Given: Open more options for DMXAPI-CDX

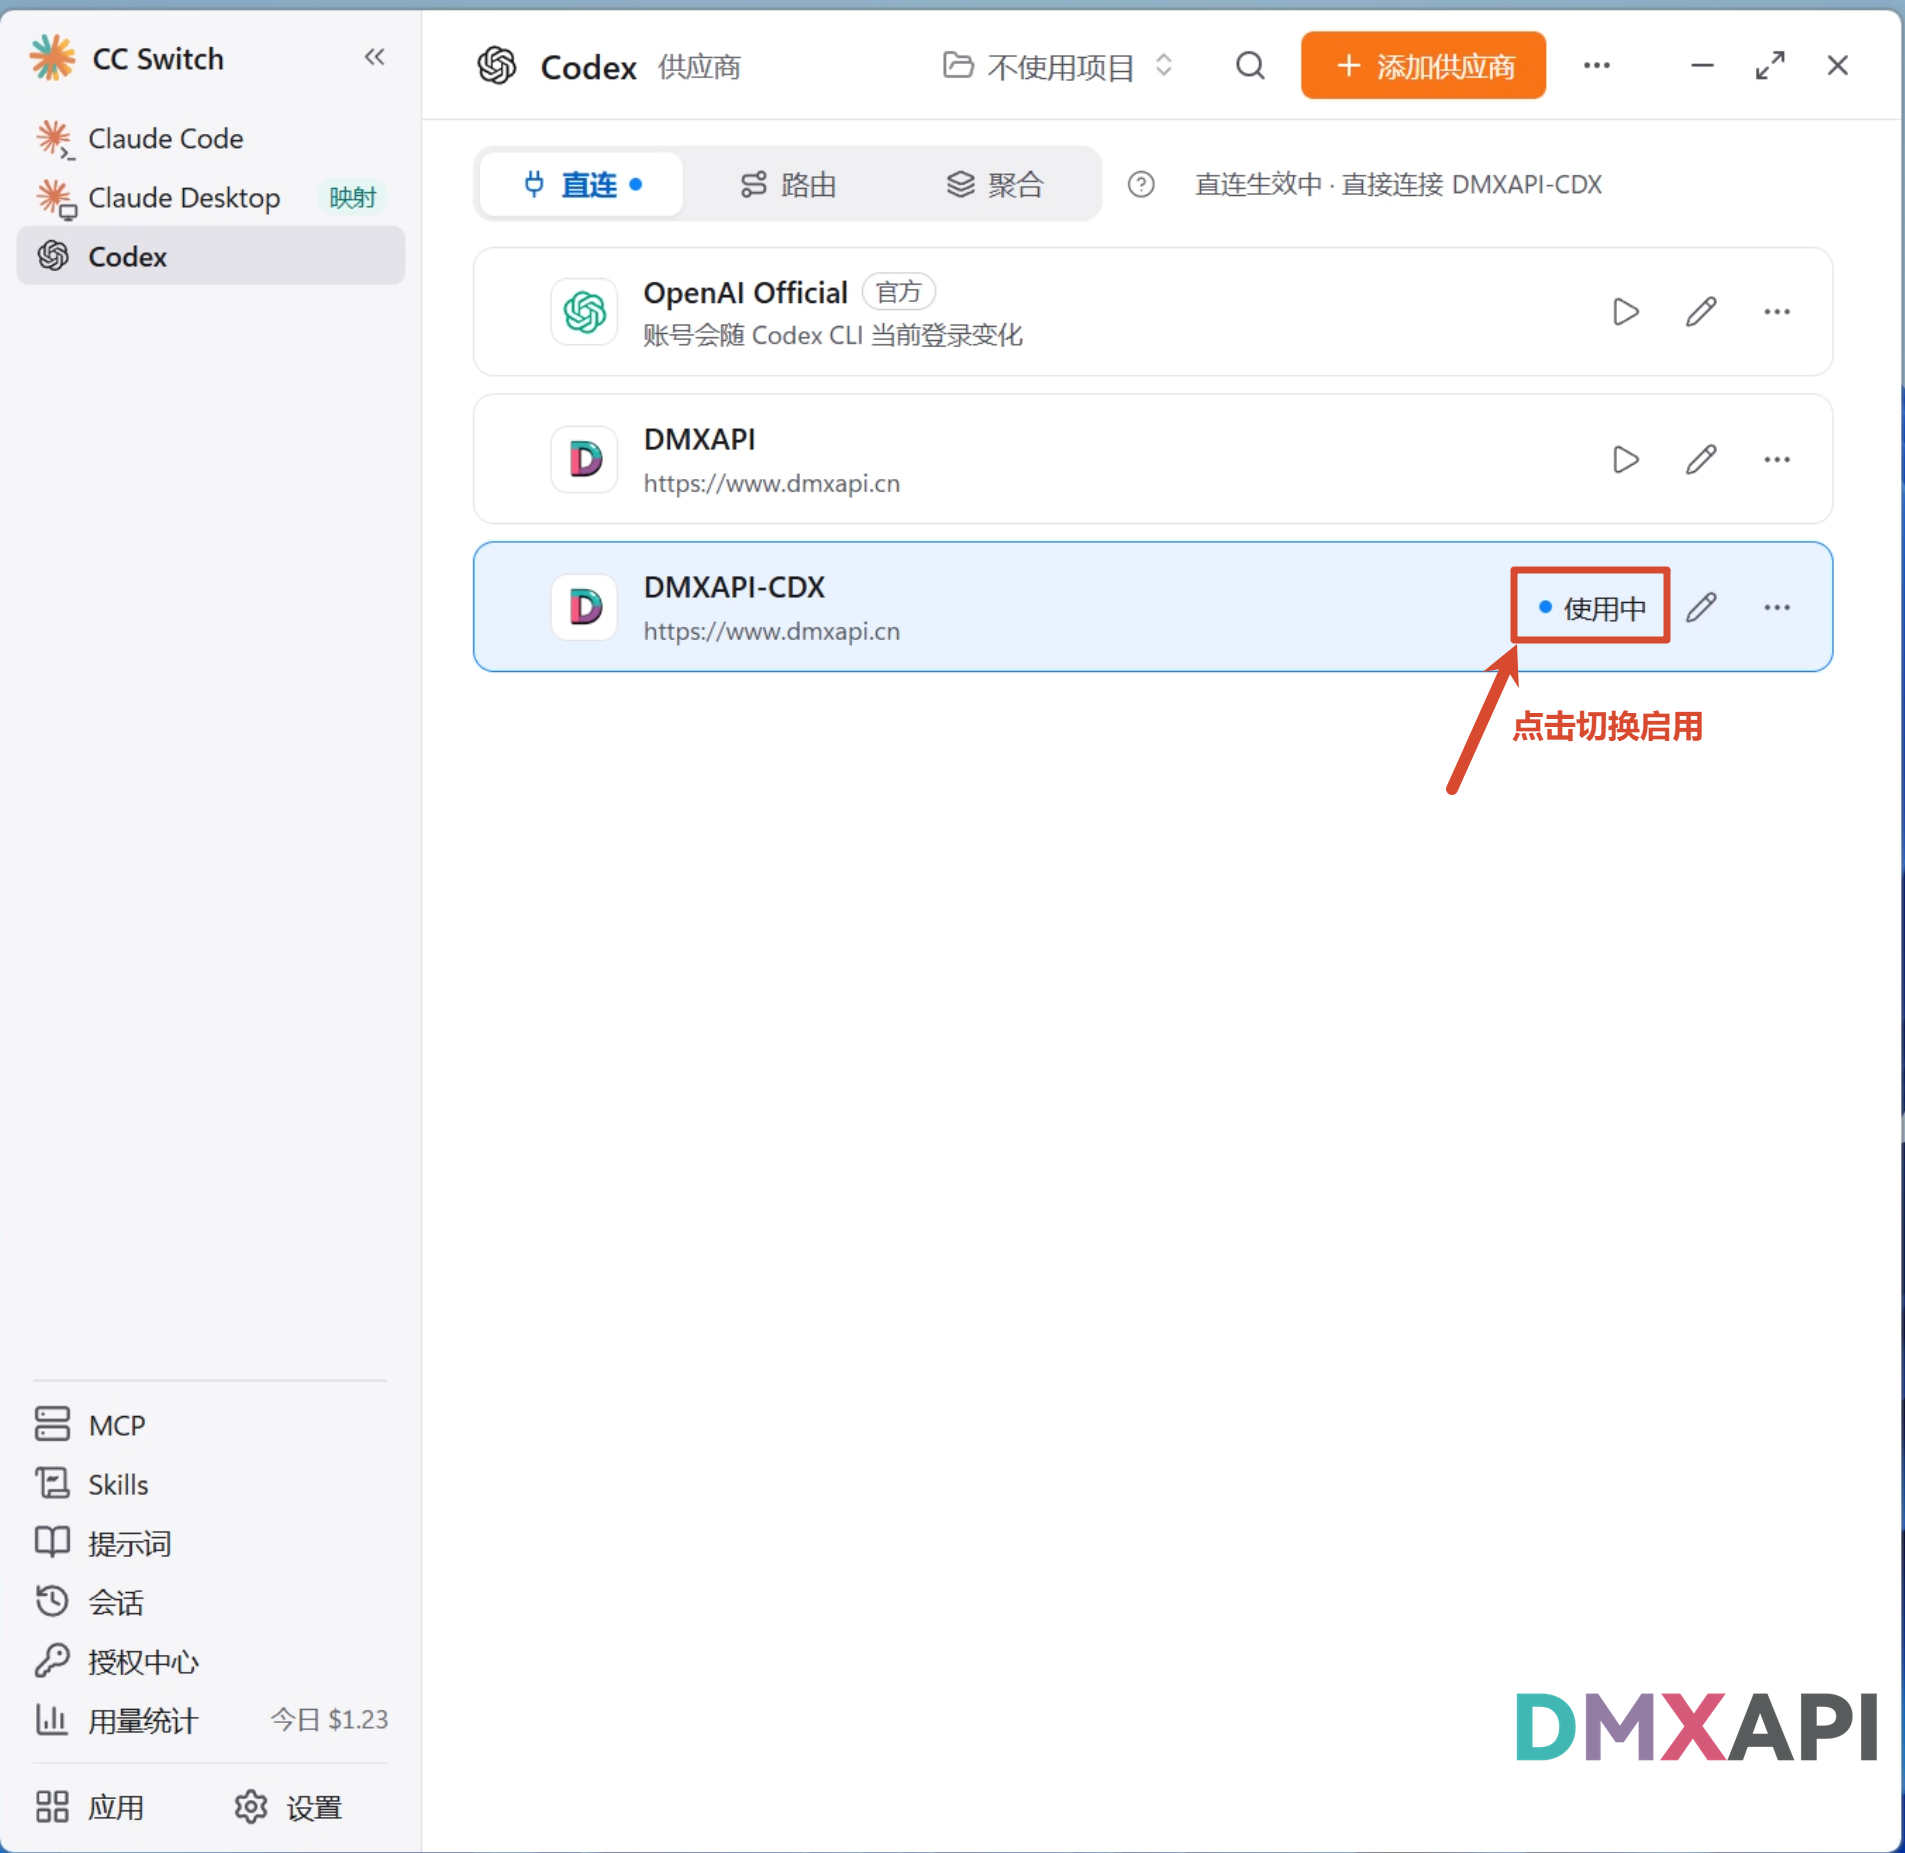Looking at the screenshot, I should [x=1777, y=607].
